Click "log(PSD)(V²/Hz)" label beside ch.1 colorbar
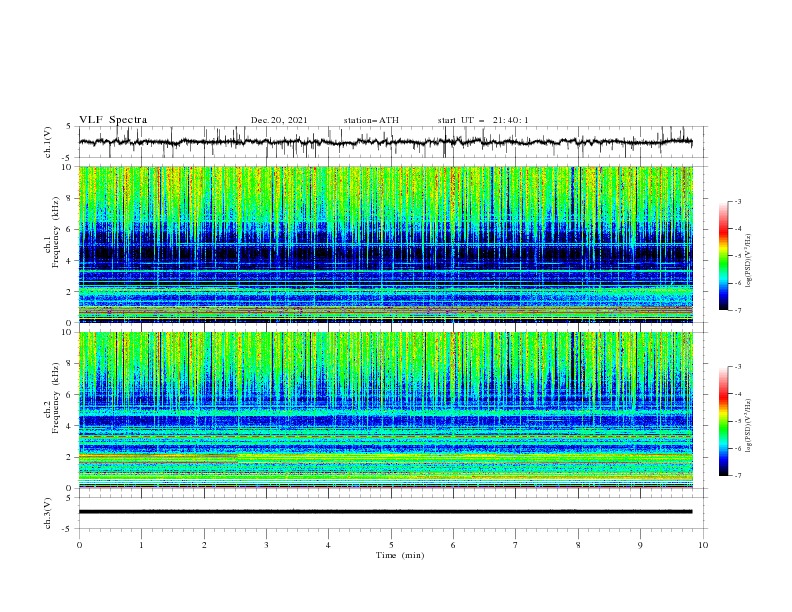This screenshot has height=612, width=792. 748,261
